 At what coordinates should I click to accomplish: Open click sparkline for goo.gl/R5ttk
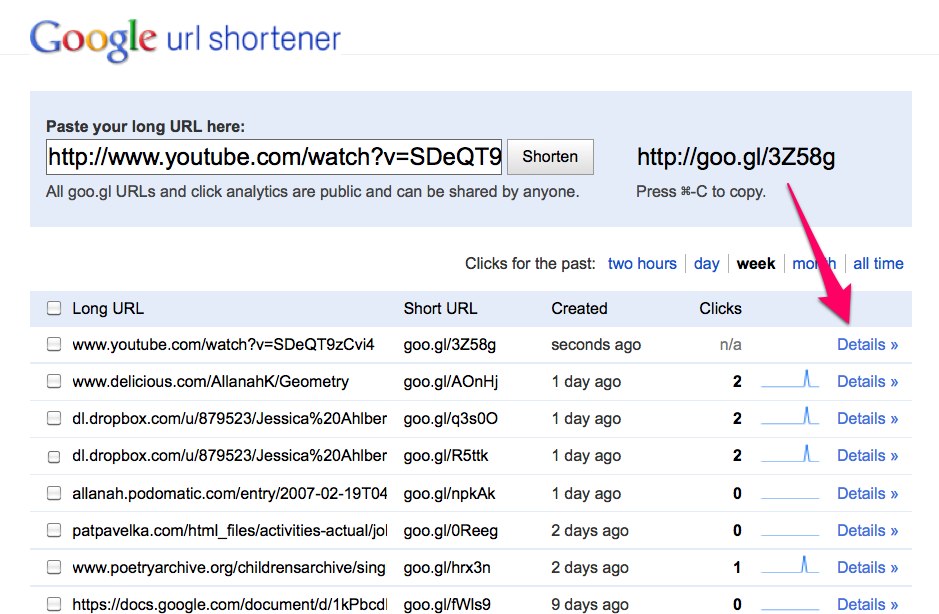pyautogui.click(x=789, y=454)
